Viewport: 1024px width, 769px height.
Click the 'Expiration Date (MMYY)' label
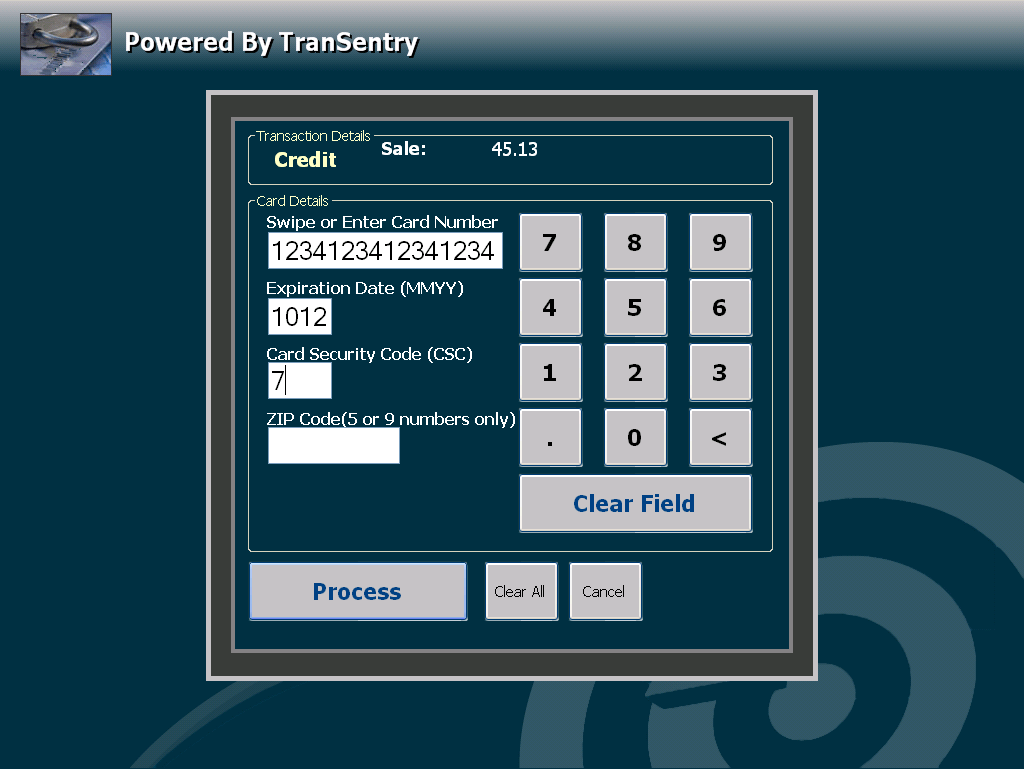[x=365, y=289]
